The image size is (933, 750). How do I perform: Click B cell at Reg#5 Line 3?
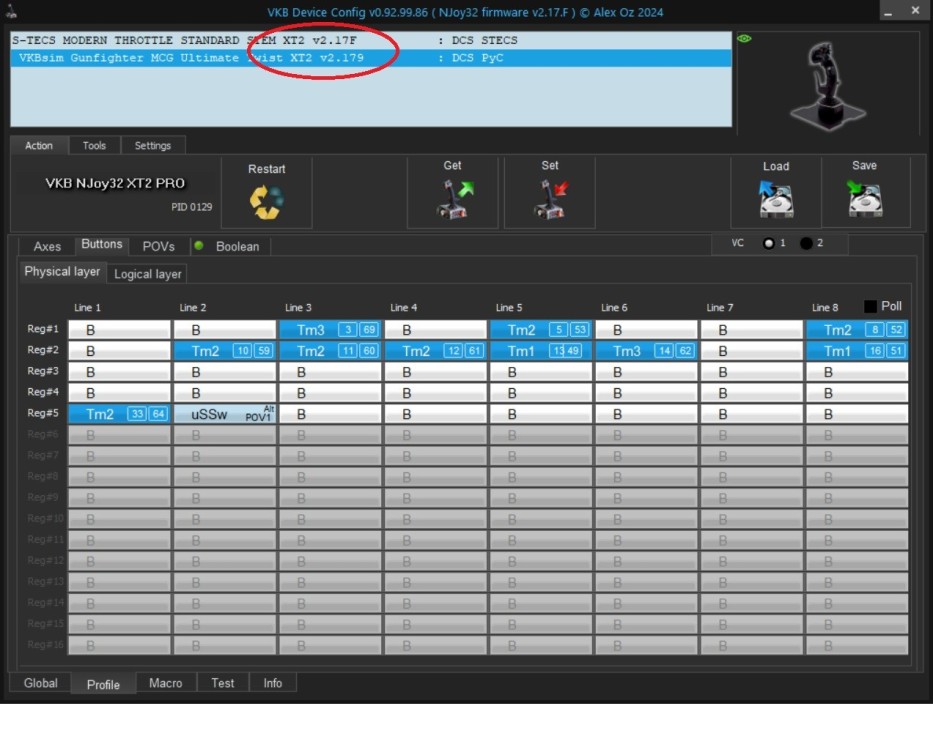pos(330,414)
